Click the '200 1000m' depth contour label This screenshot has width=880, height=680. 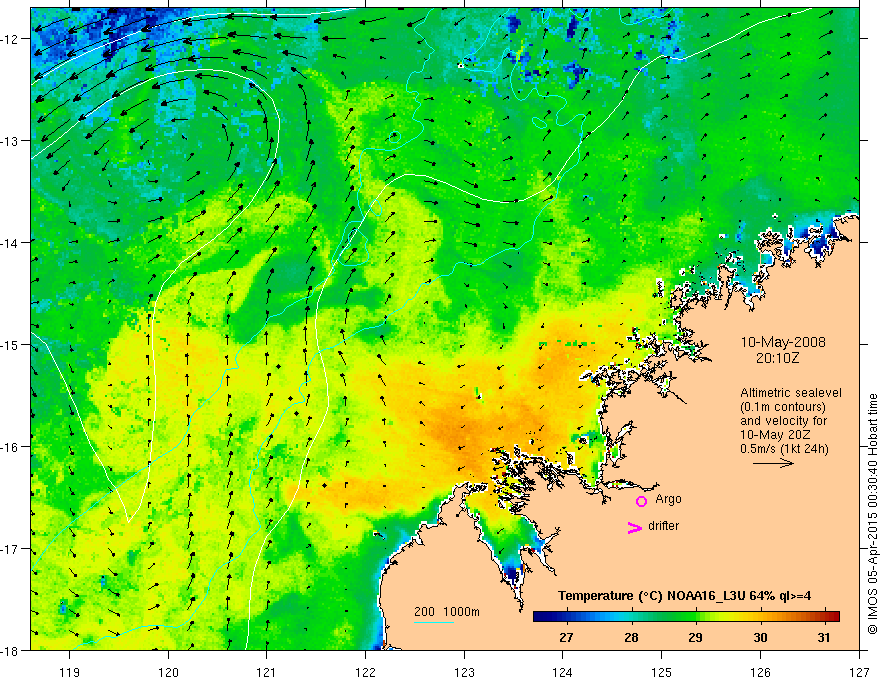tap(447, 612)
